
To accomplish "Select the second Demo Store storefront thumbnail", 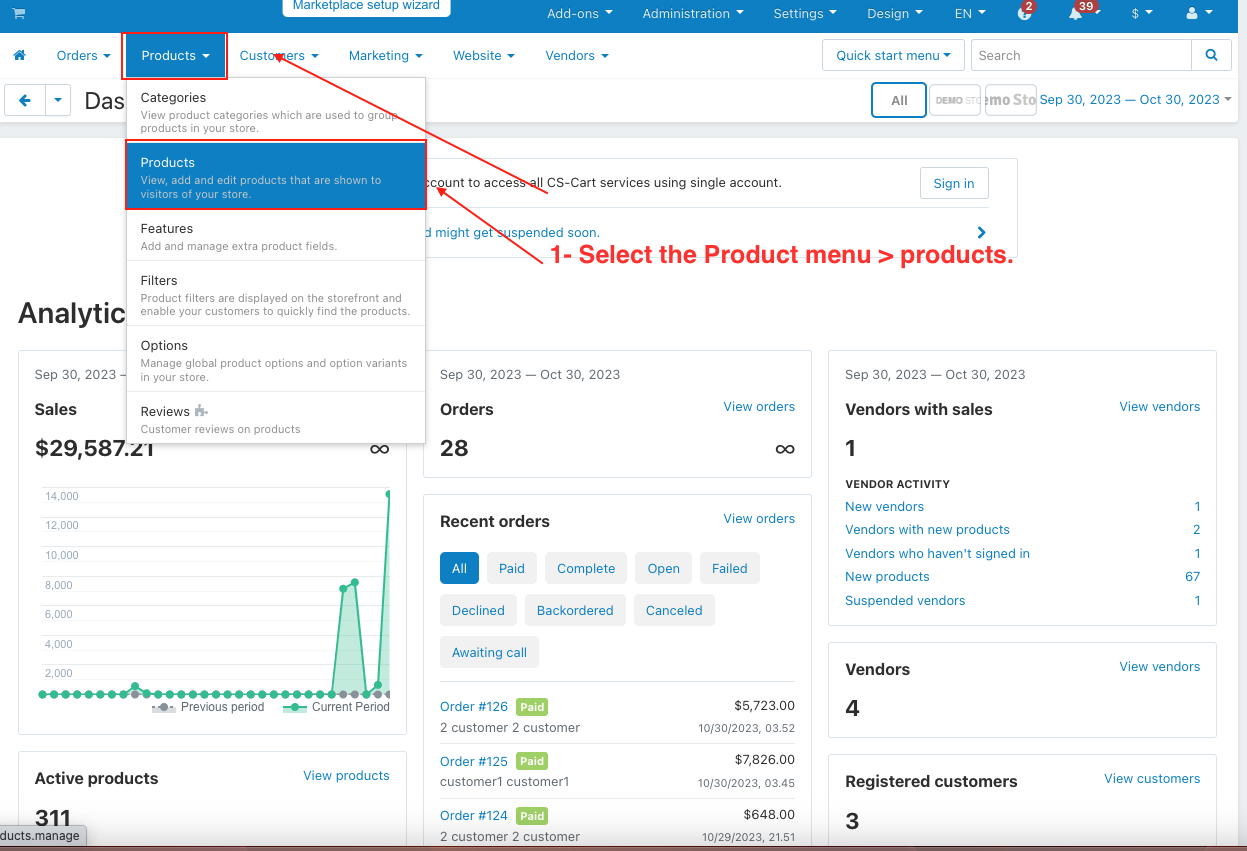I will 1010,100.
